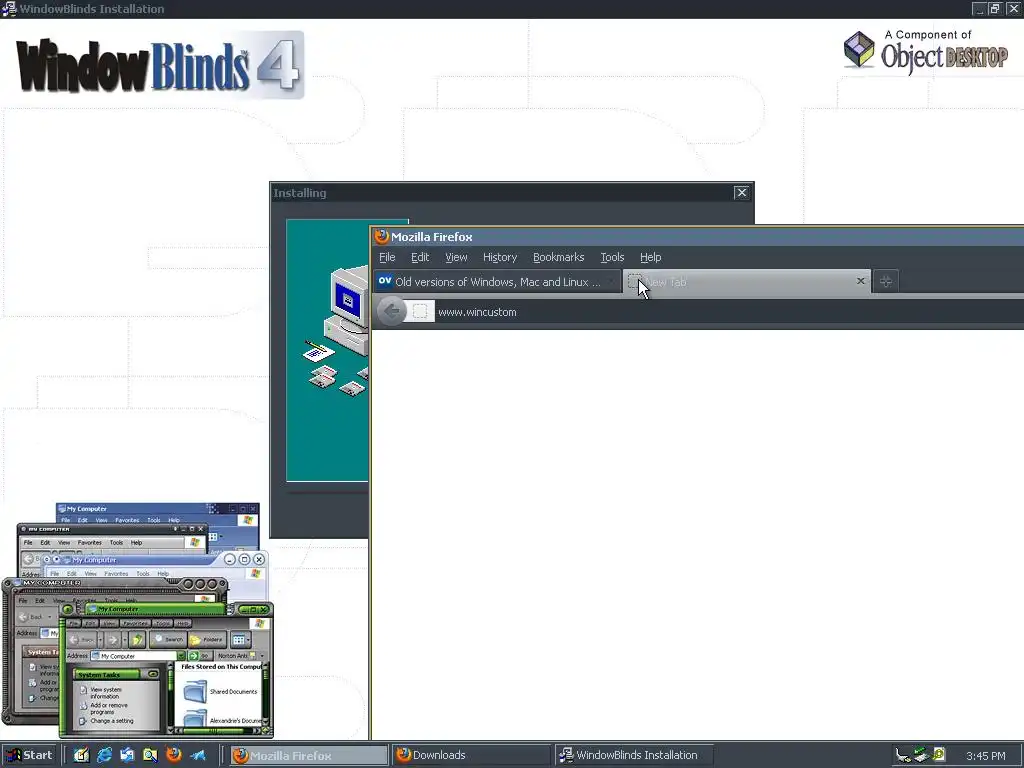The width and height of the screenshot is (1024, 768).
Task: Click the www.wincustom address field
Action: pyautogui.click(x=728, y=312)
